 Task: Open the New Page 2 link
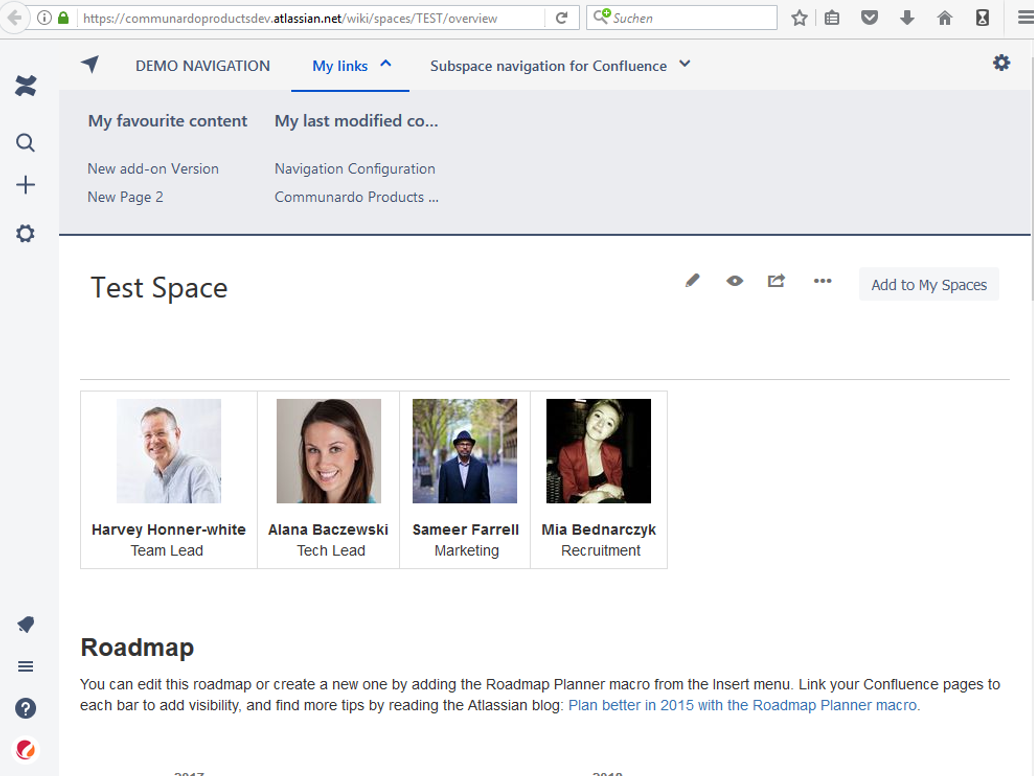125,197
